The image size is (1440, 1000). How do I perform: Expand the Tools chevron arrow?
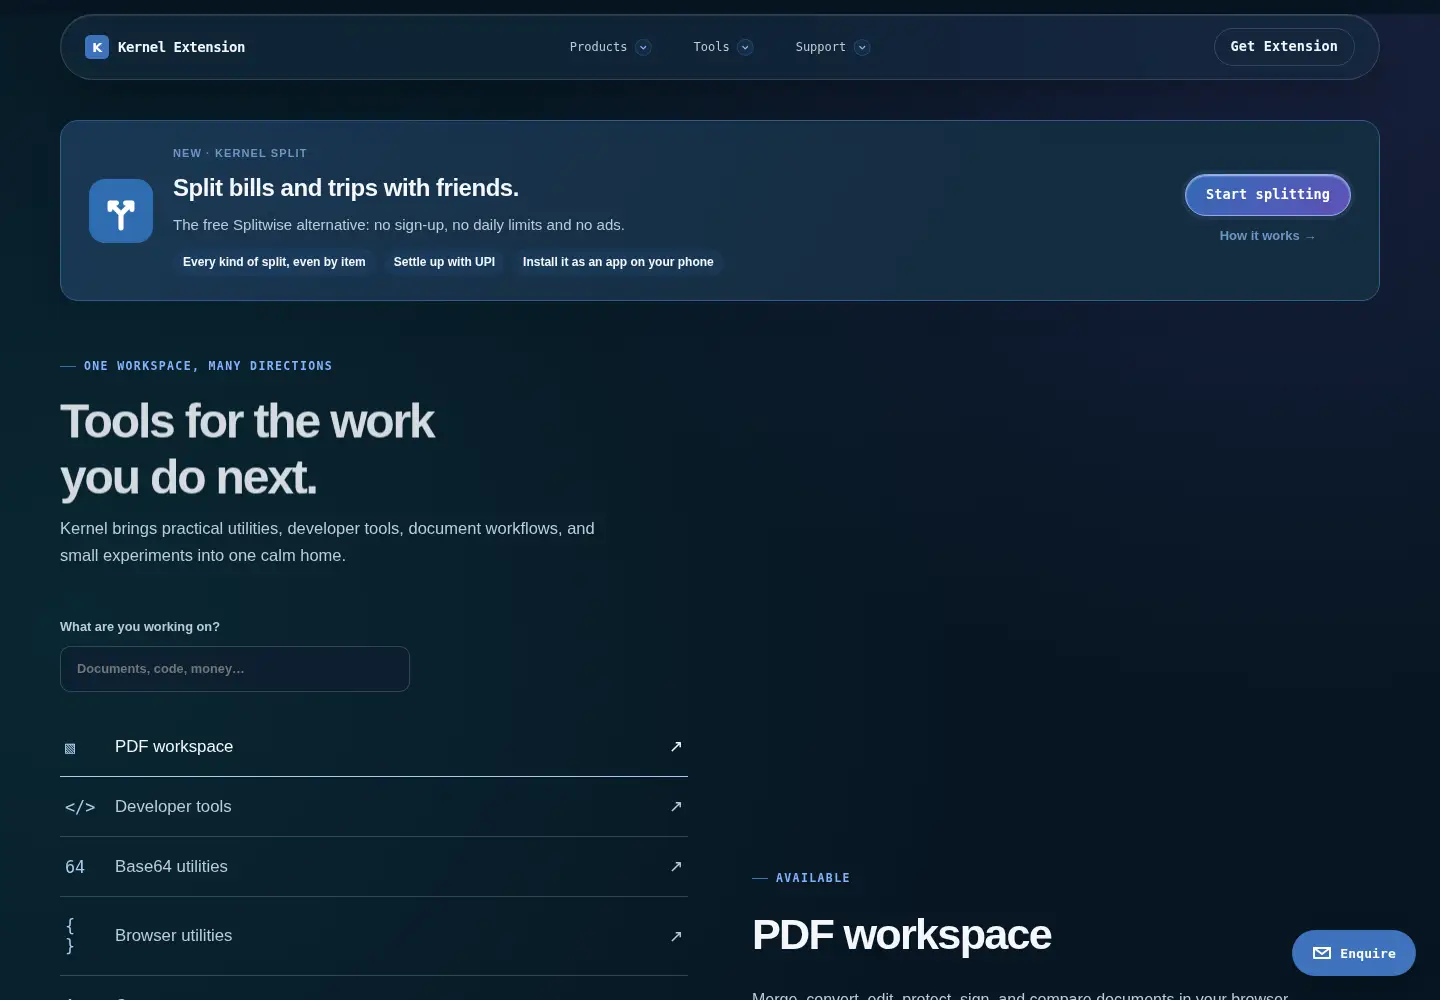tap(745, 47)
